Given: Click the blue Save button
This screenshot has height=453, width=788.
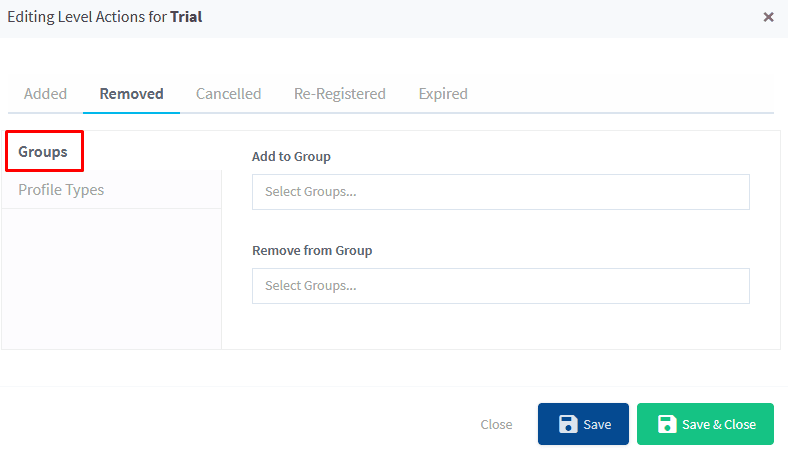Looking at the screenshot, I should point(583,424).
